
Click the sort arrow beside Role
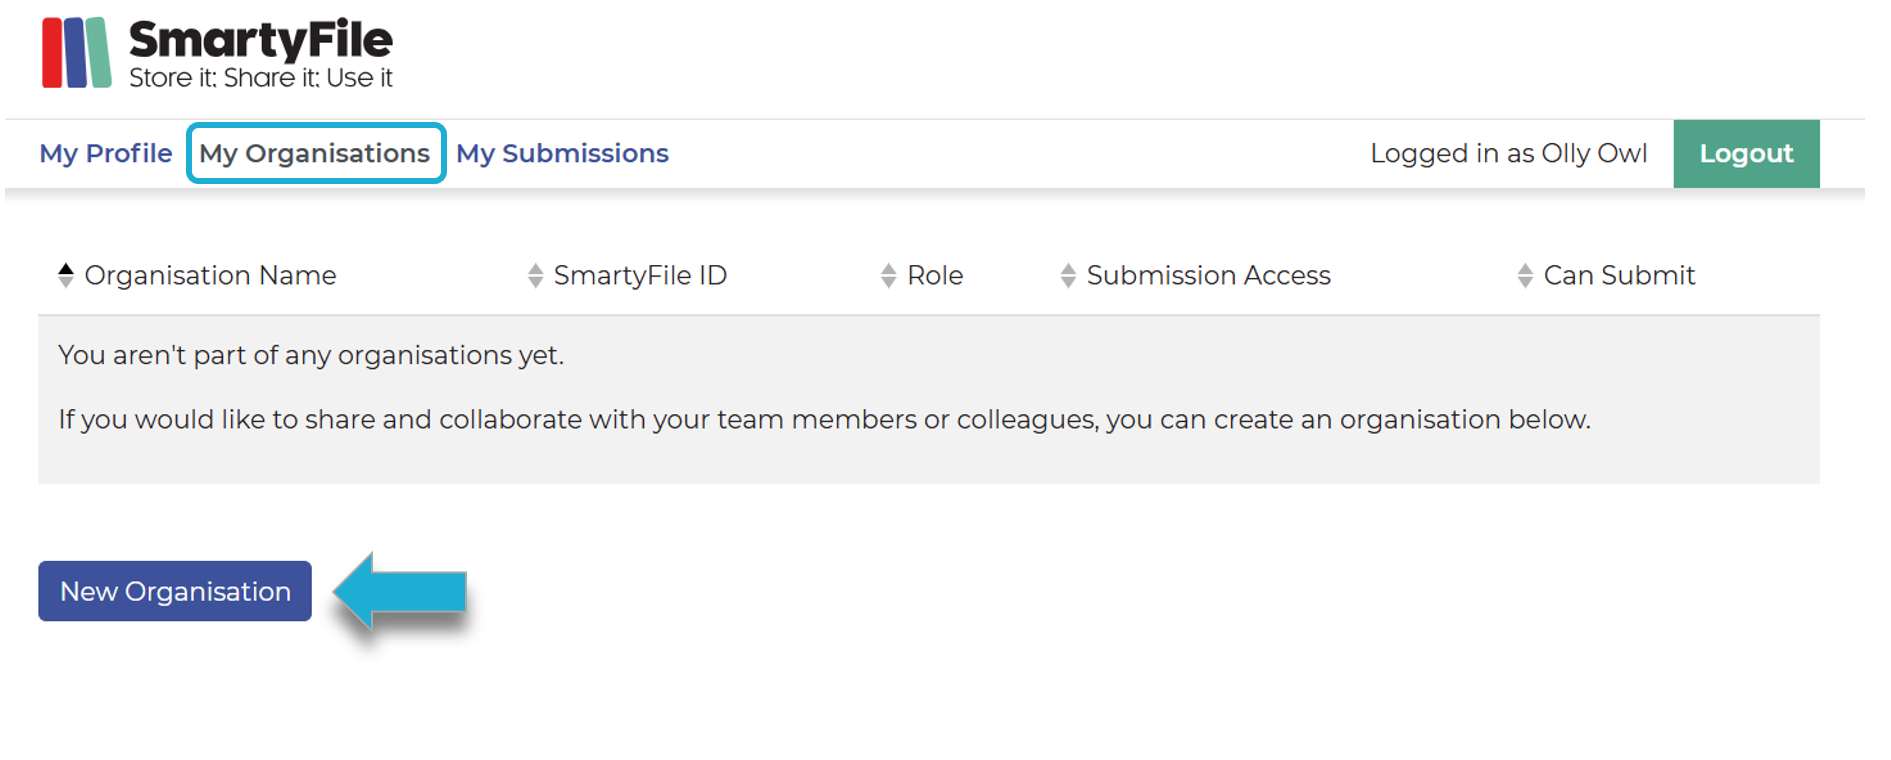pyautogui.click(x=888, y=275)
